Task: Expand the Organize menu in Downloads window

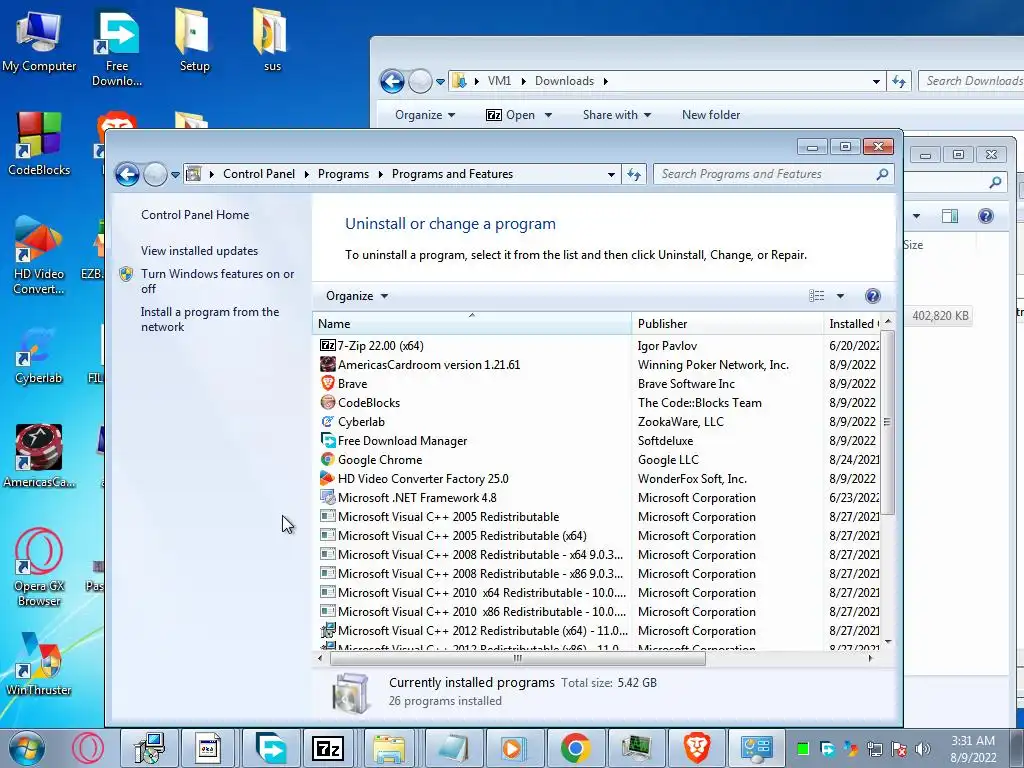Action: point(424,115)
